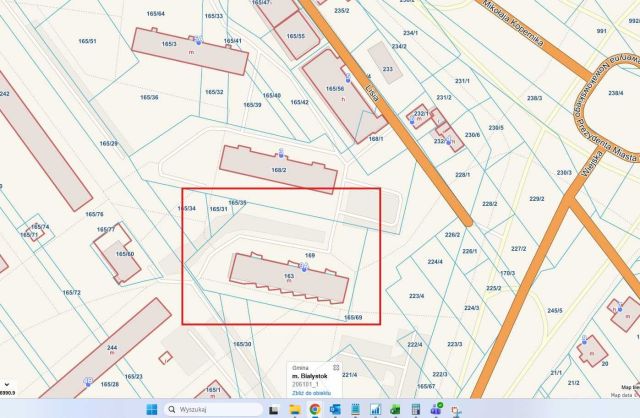Select the address marker above parcel 168/2
This screenshot has height=418, width=640.
[x=281, y=153]
